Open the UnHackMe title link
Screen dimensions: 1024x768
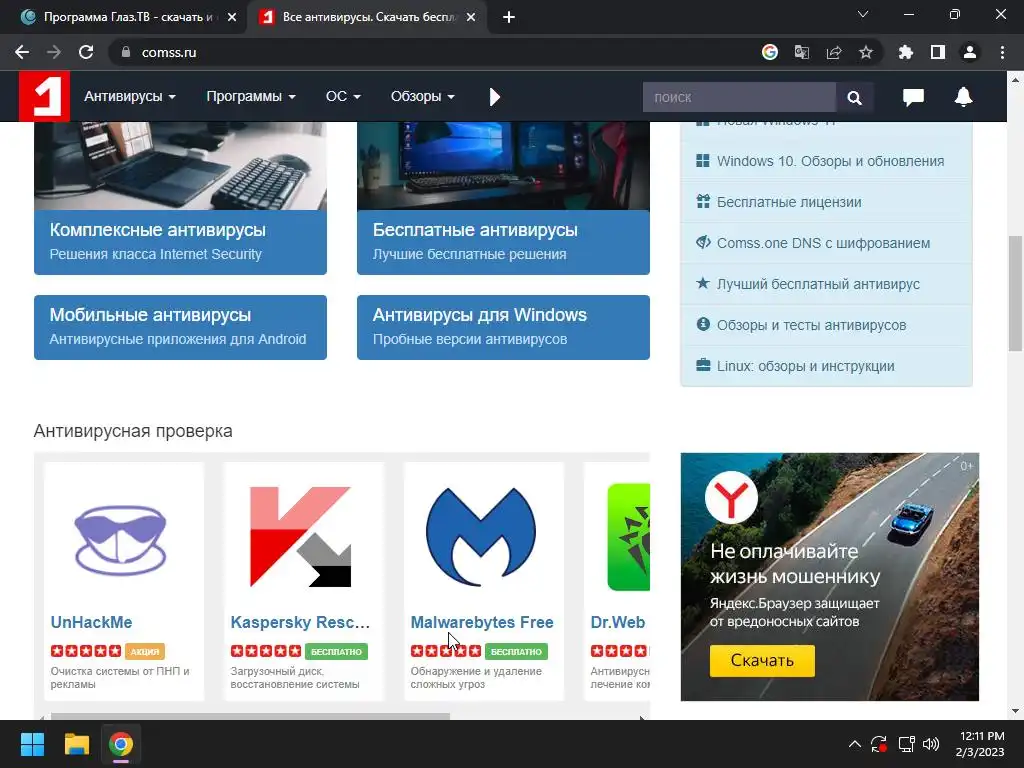click(x=91, y=622)
